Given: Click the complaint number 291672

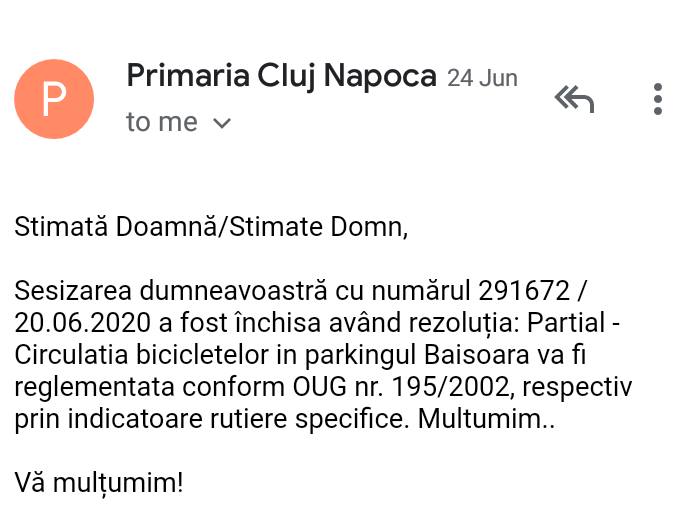Looking at the screenshot, I should coord(524,290).
